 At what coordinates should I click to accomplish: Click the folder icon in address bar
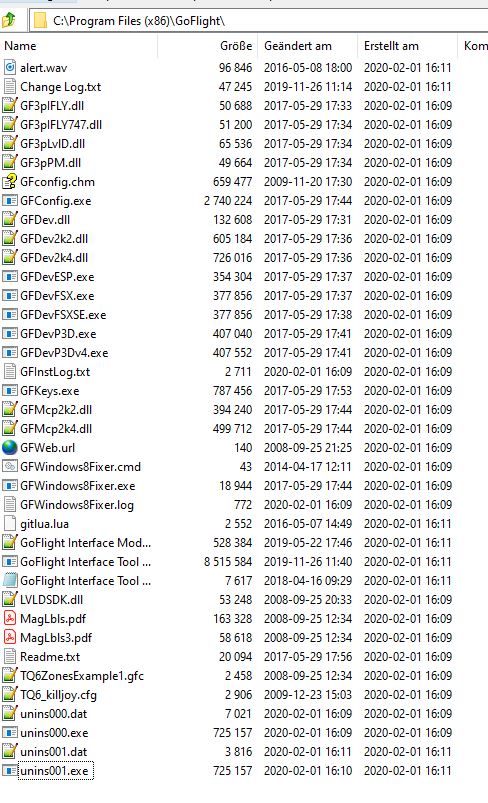(40, 20)
